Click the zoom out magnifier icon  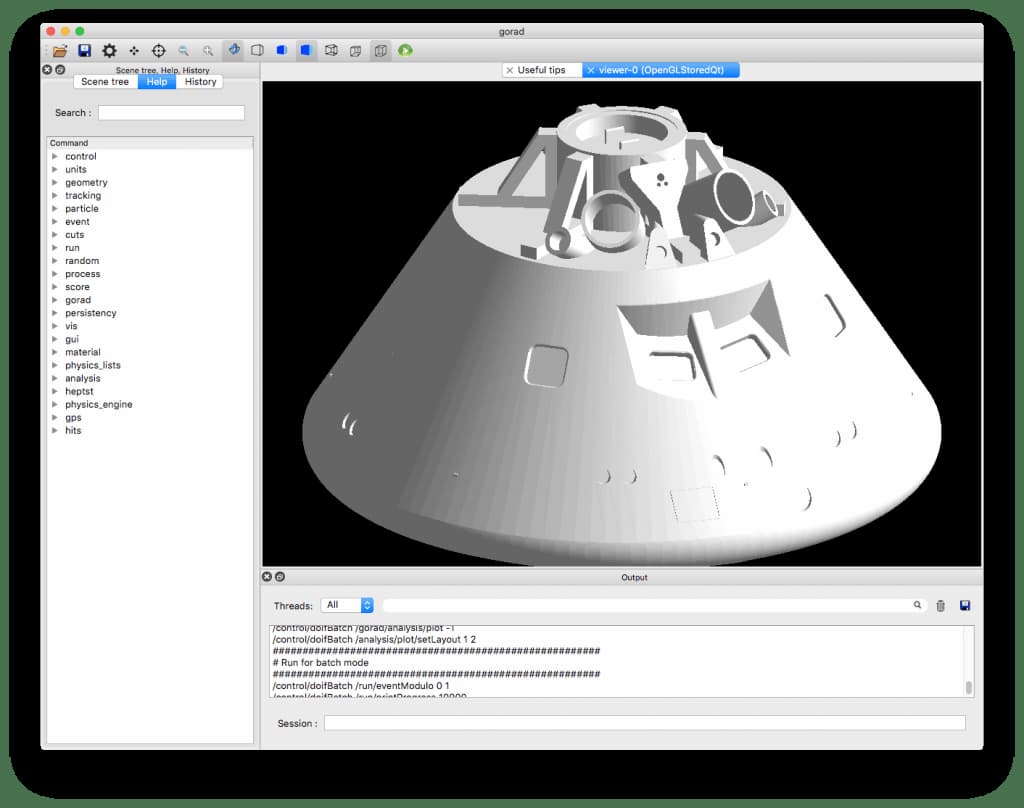[184, 50]
